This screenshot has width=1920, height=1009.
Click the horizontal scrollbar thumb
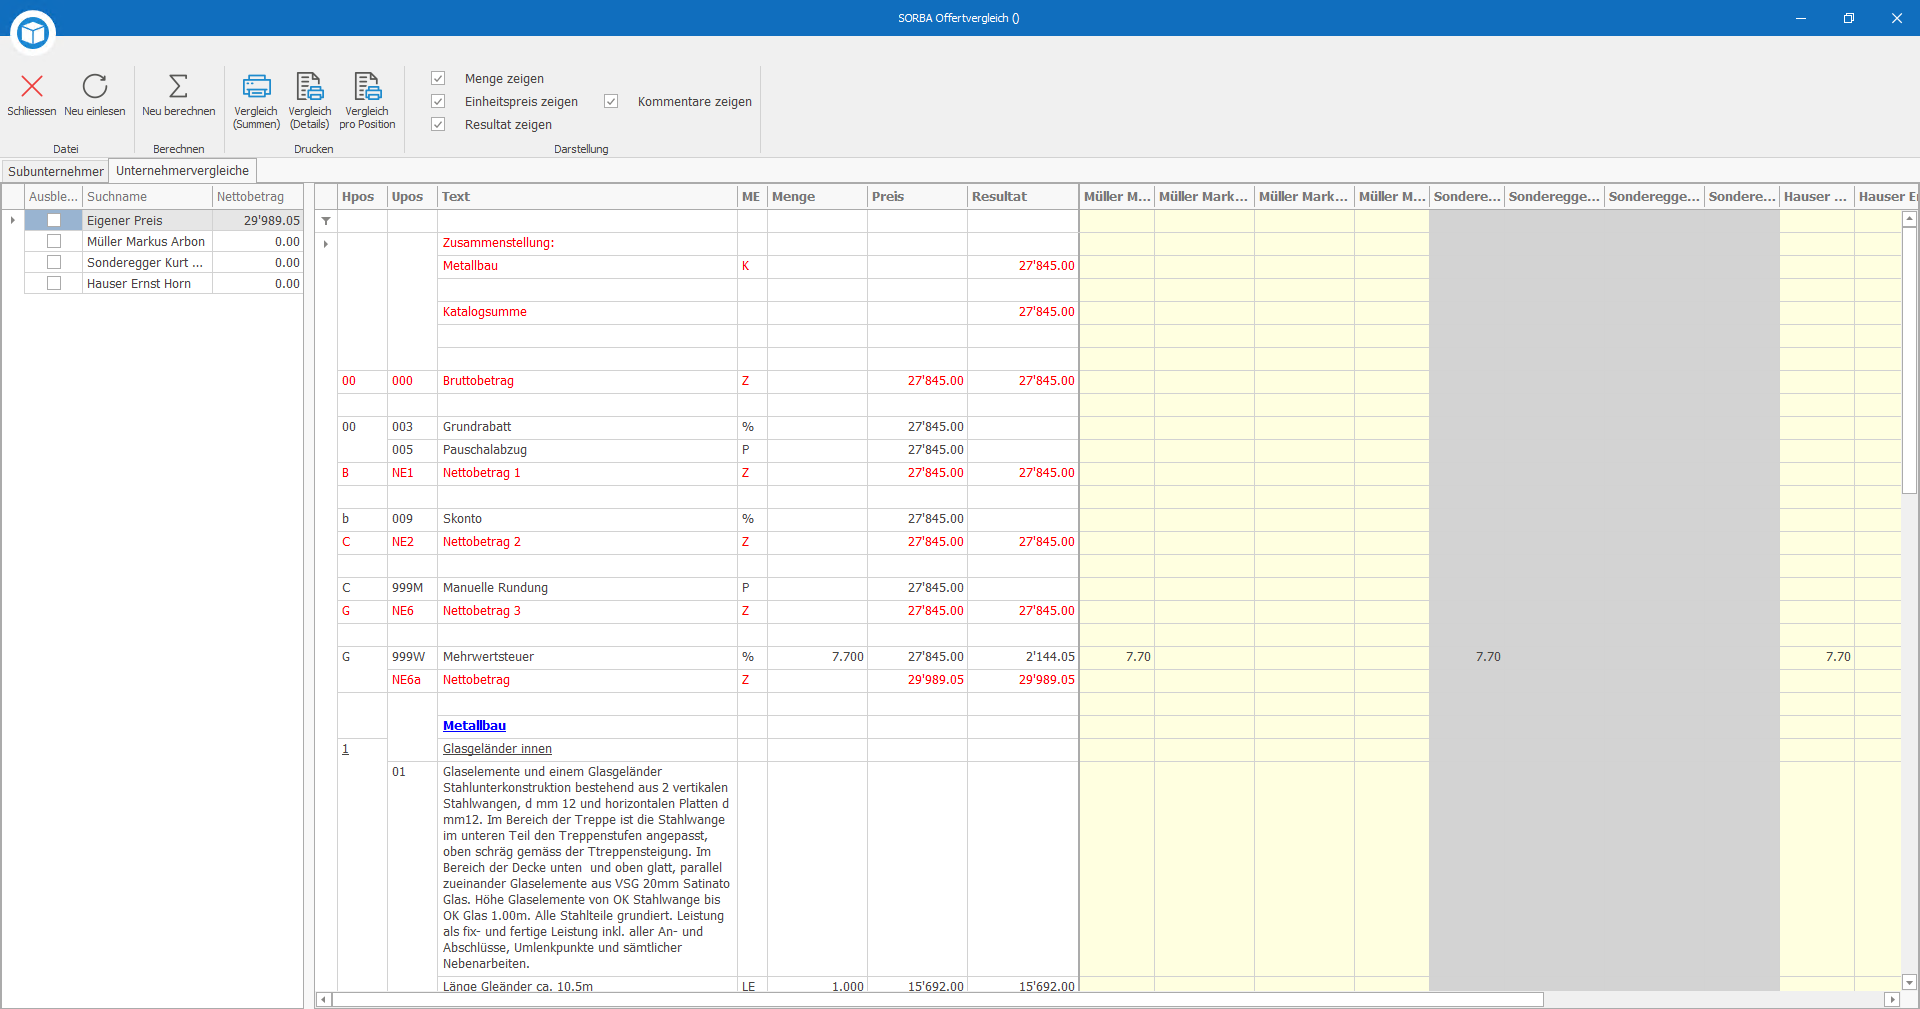tap(938, 1000)
